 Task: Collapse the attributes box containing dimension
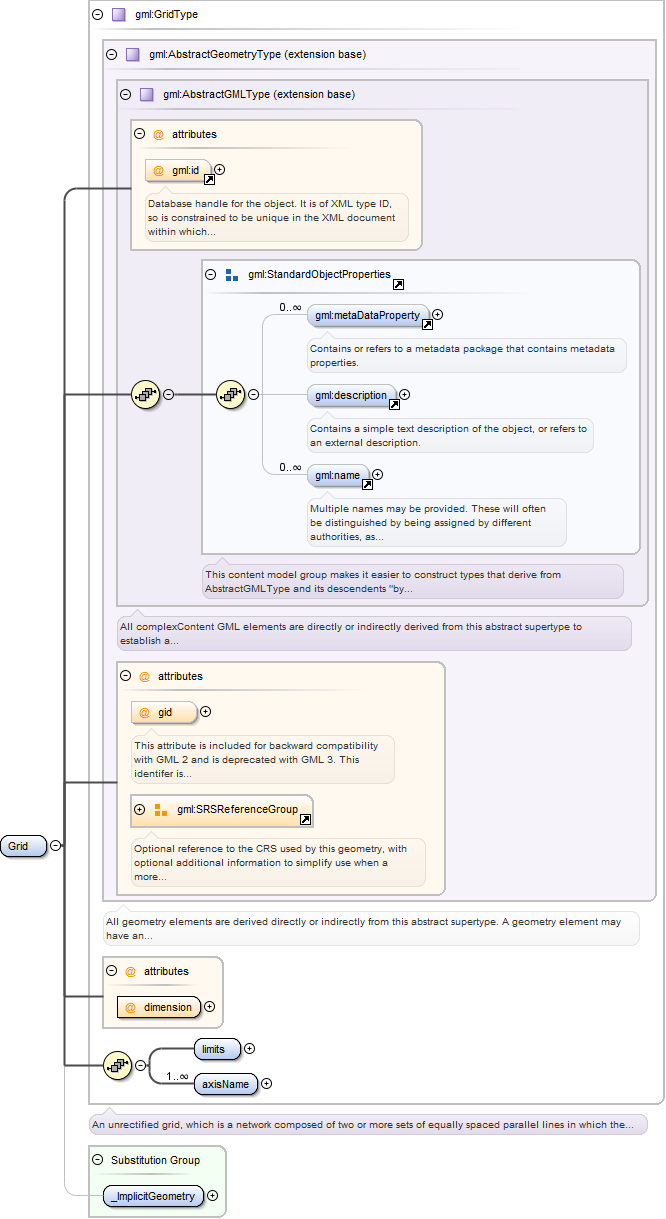(x=111, y=971)
